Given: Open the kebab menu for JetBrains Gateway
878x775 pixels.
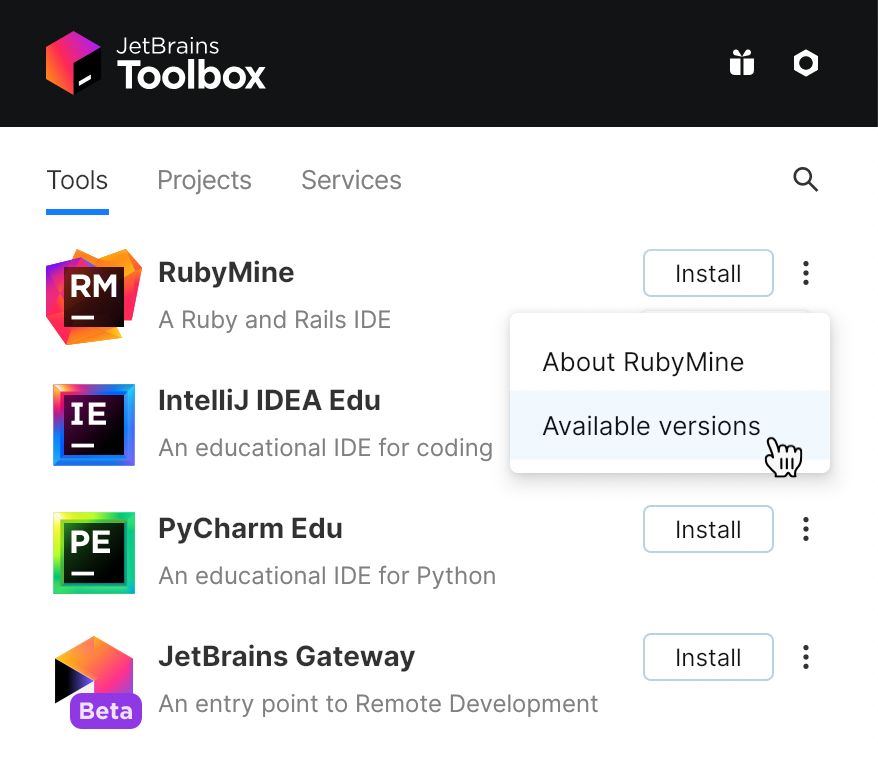Looking at the screenshot, I should tap(806, 657).
